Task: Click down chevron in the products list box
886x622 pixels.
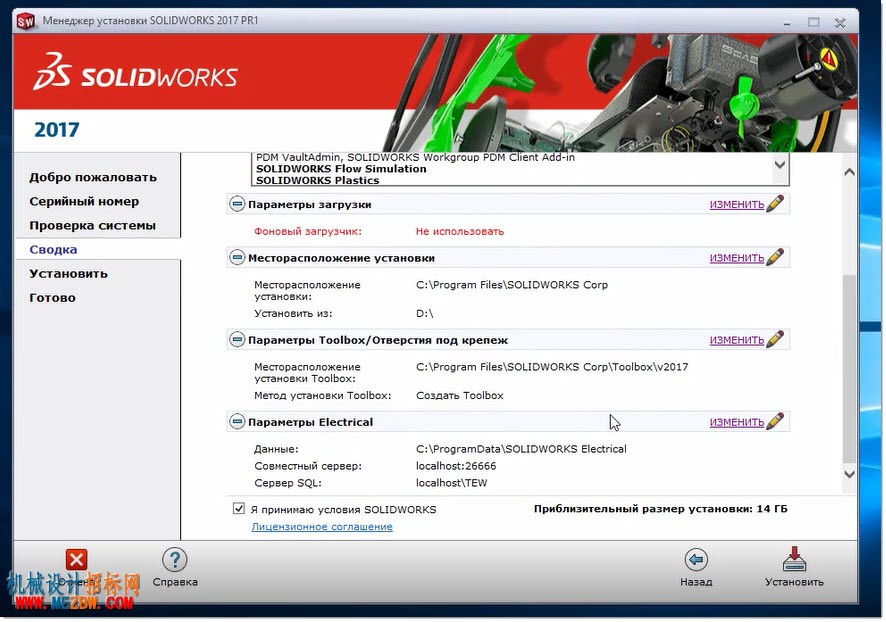Action: (781, 166)
